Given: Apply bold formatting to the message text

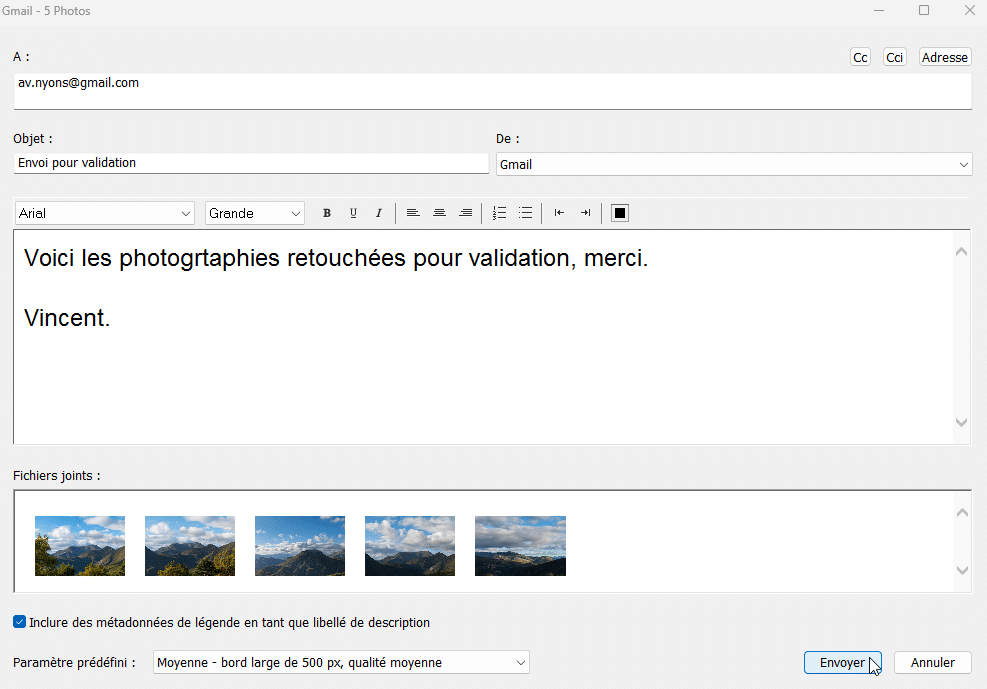Looking at the screenshot, I should pos(326,212).
